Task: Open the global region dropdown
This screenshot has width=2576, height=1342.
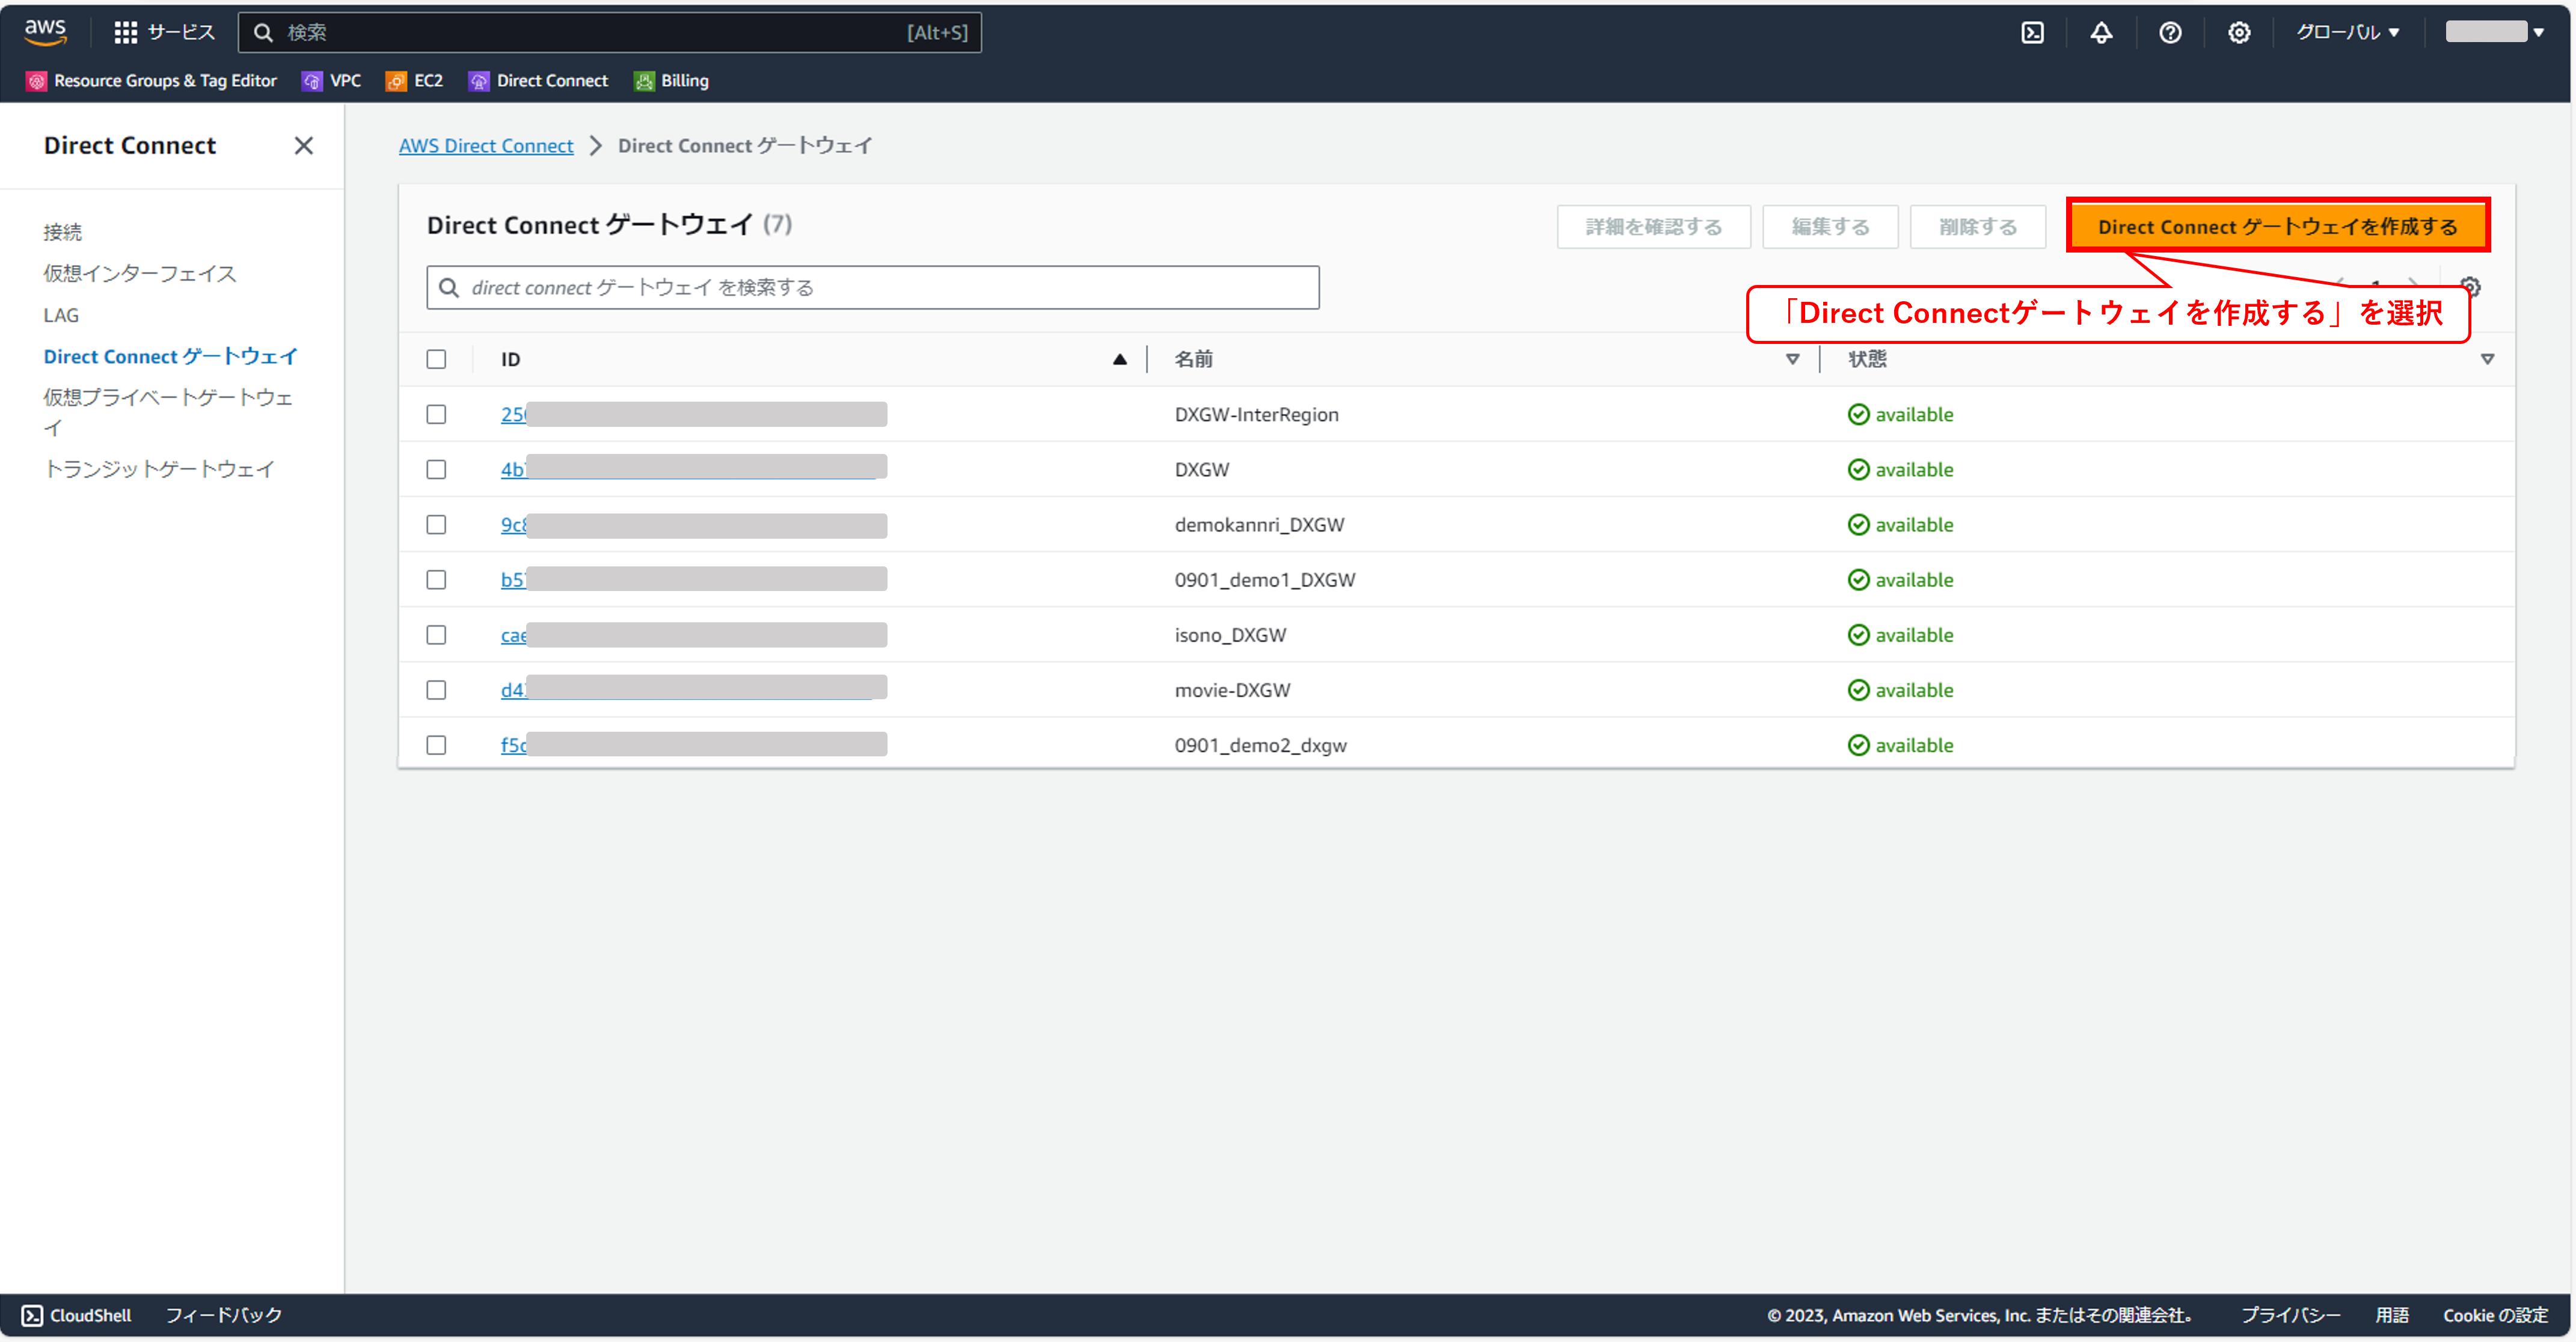Action: [2346, 32]
